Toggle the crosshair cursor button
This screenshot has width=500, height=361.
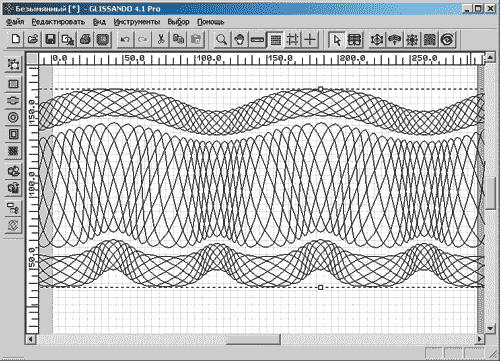click(x=310, y=40)
